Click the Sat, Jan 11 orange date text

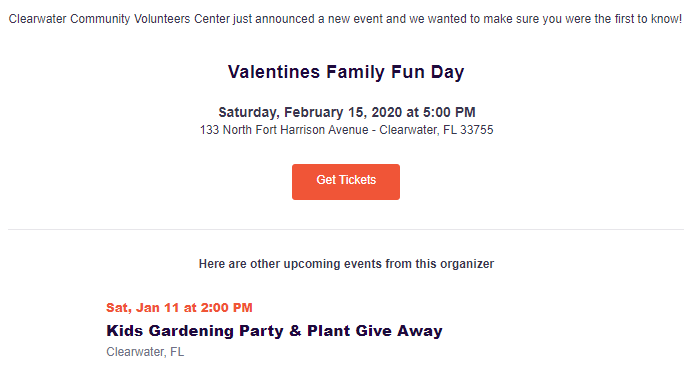pos(179,307)
